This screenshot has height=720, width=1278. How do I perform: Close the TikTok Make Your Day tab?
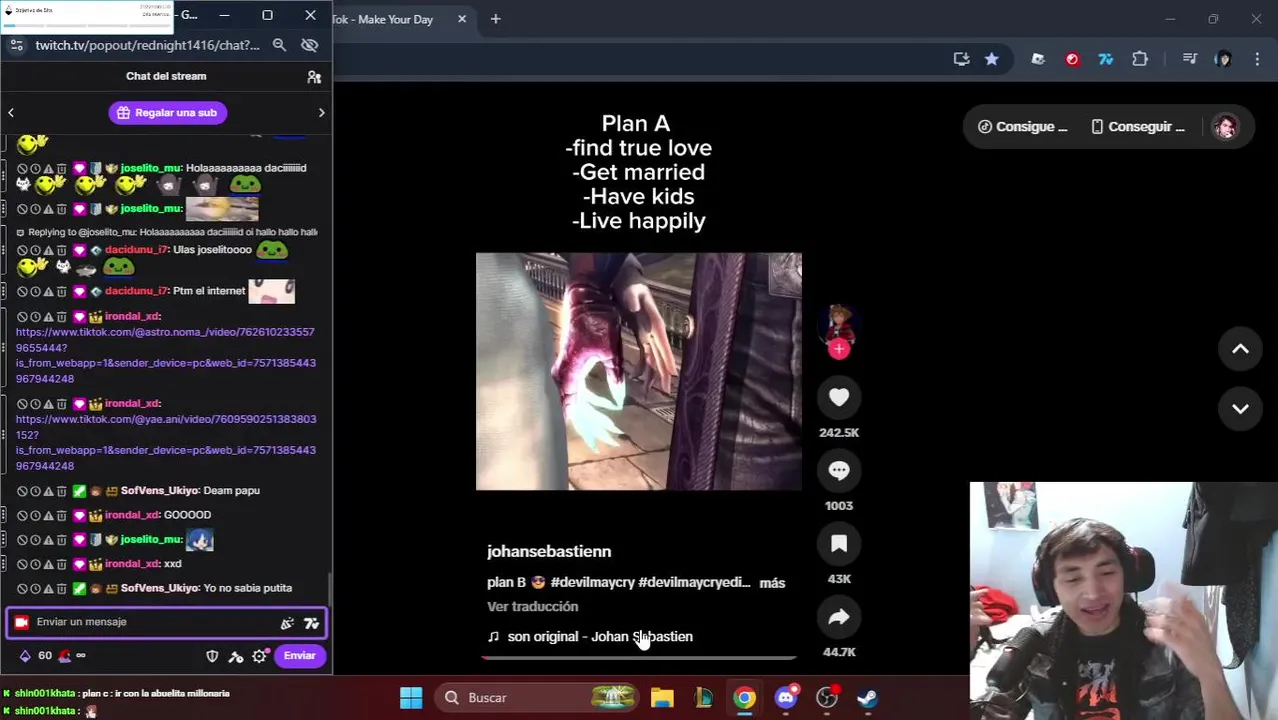point(462,19)
